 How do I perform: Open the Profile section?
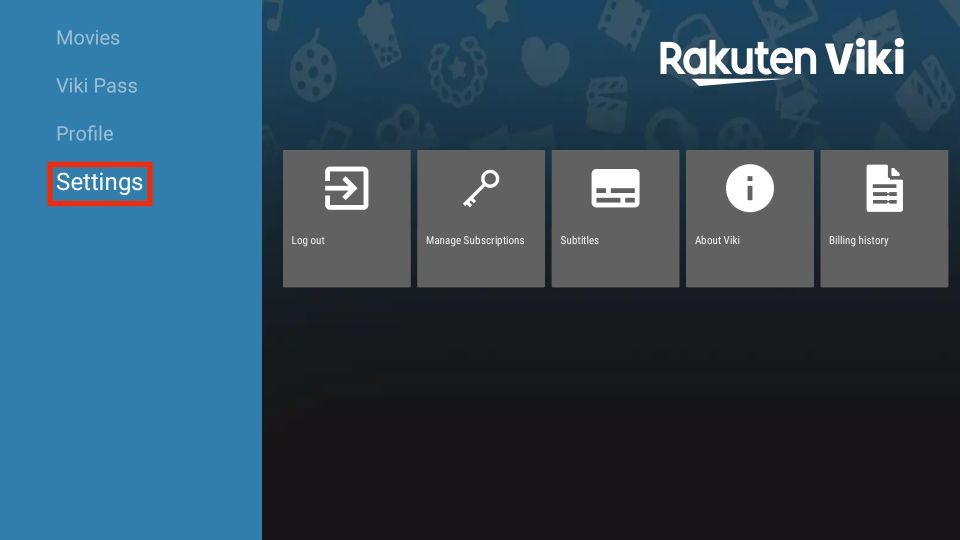pyautogui.click(x=84, y=133)
